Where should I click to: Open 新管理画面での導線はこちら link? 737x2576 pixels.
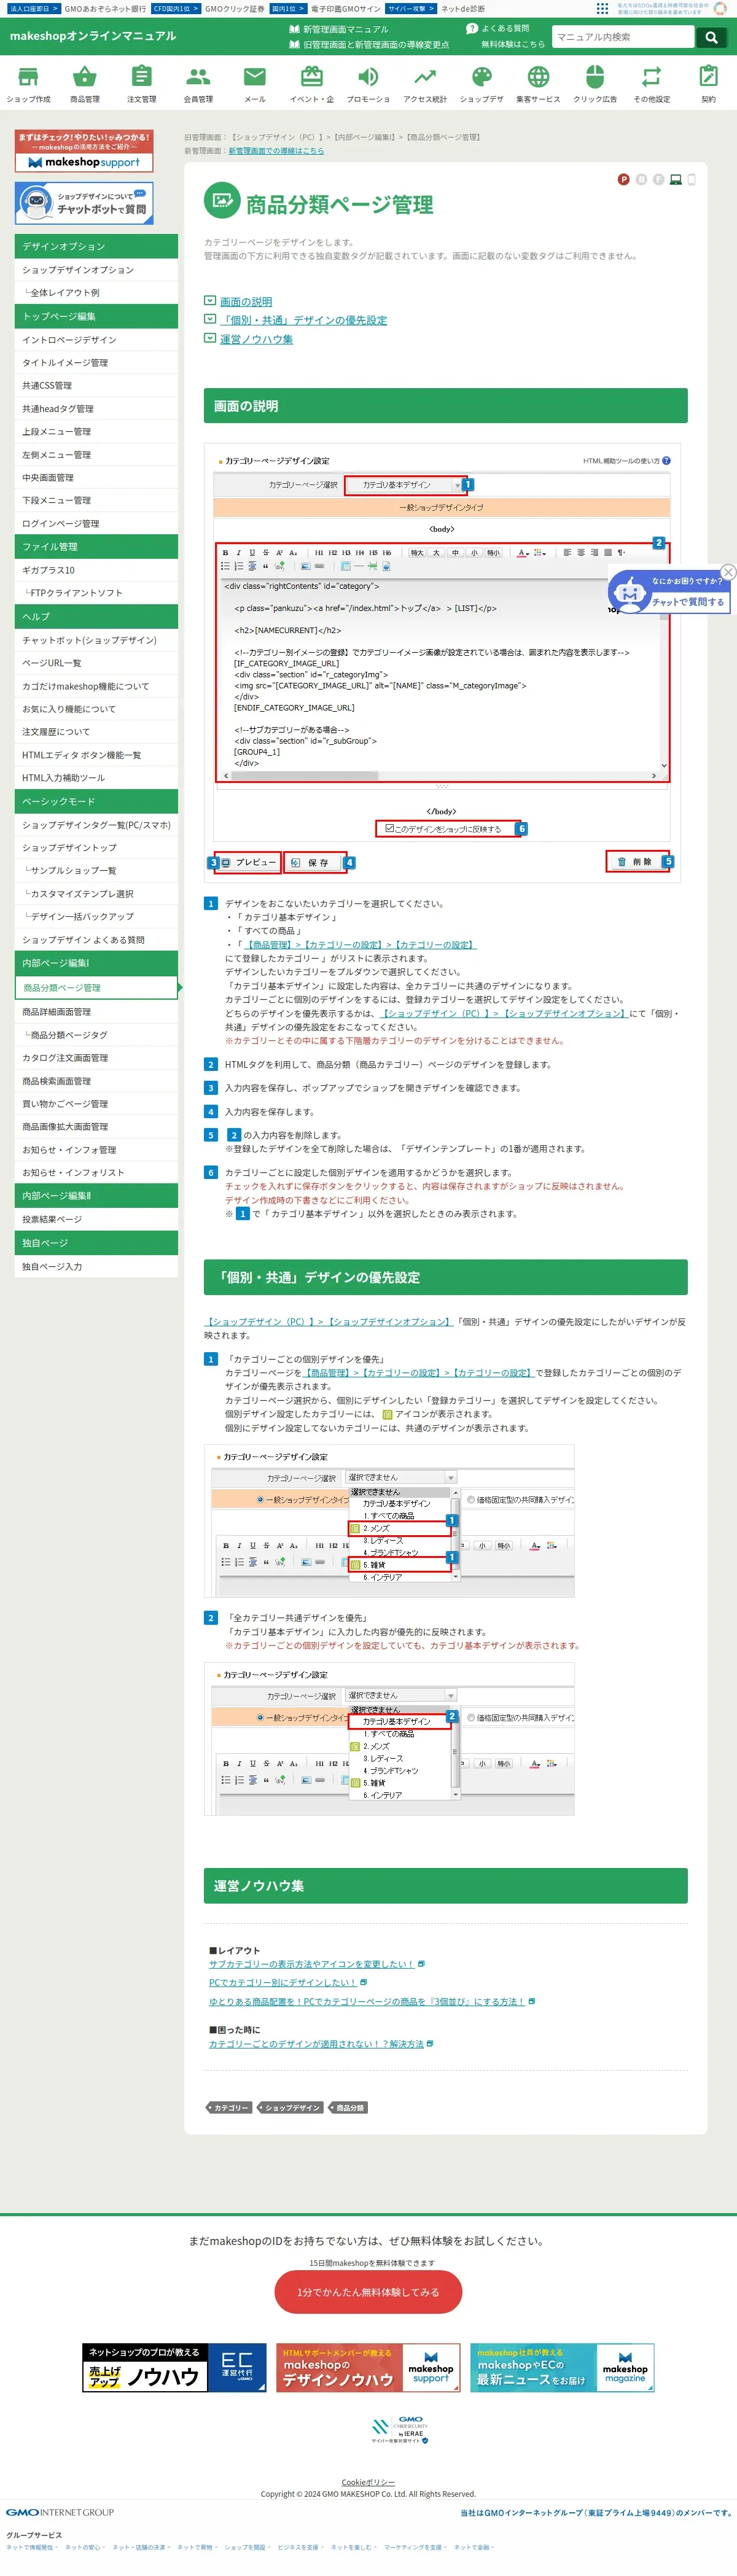[276, 151]
